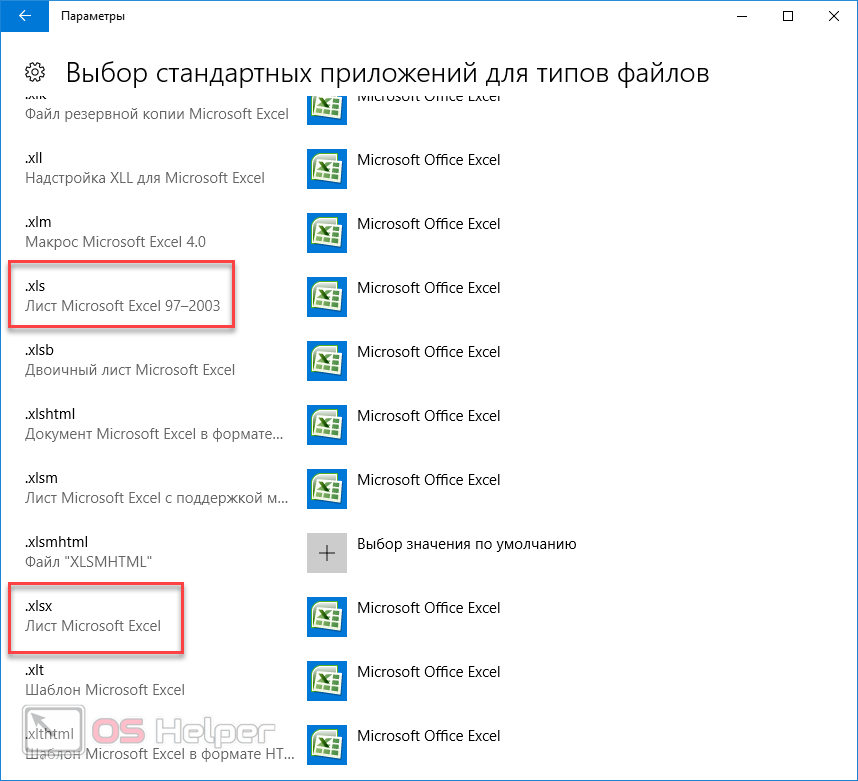Change Microsoft Office Excel app for .xlthtml
This screenshot has width=858, height=781.
click(x=428, y=736)
